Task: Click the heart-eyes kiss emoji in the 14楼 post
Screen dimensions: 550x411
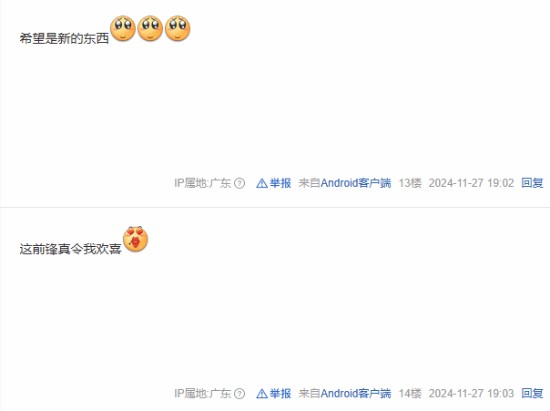Action: pos(135,239)
